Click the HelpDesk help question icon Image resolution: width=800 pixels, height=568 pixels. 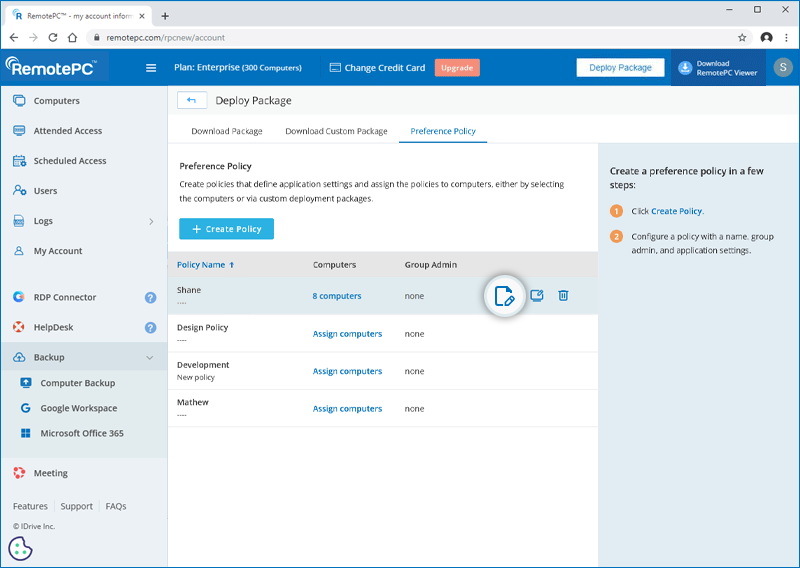pyautogui.click(x=150, y=327)
